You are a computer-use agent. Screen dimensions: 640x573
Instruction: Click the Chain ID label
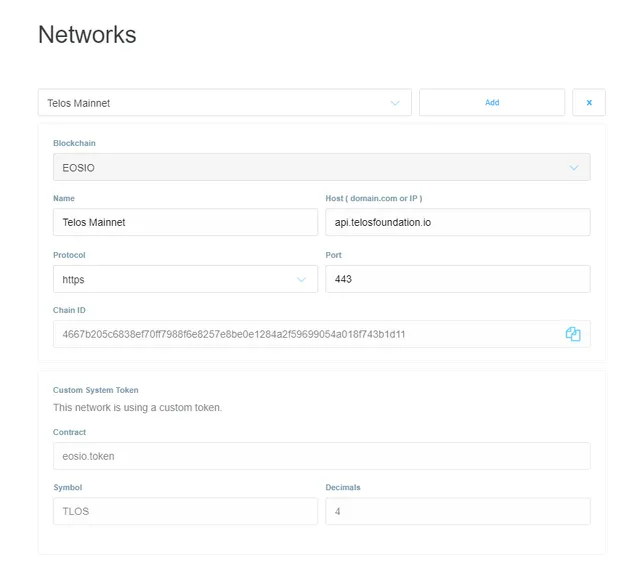click(x=69, y=310)
